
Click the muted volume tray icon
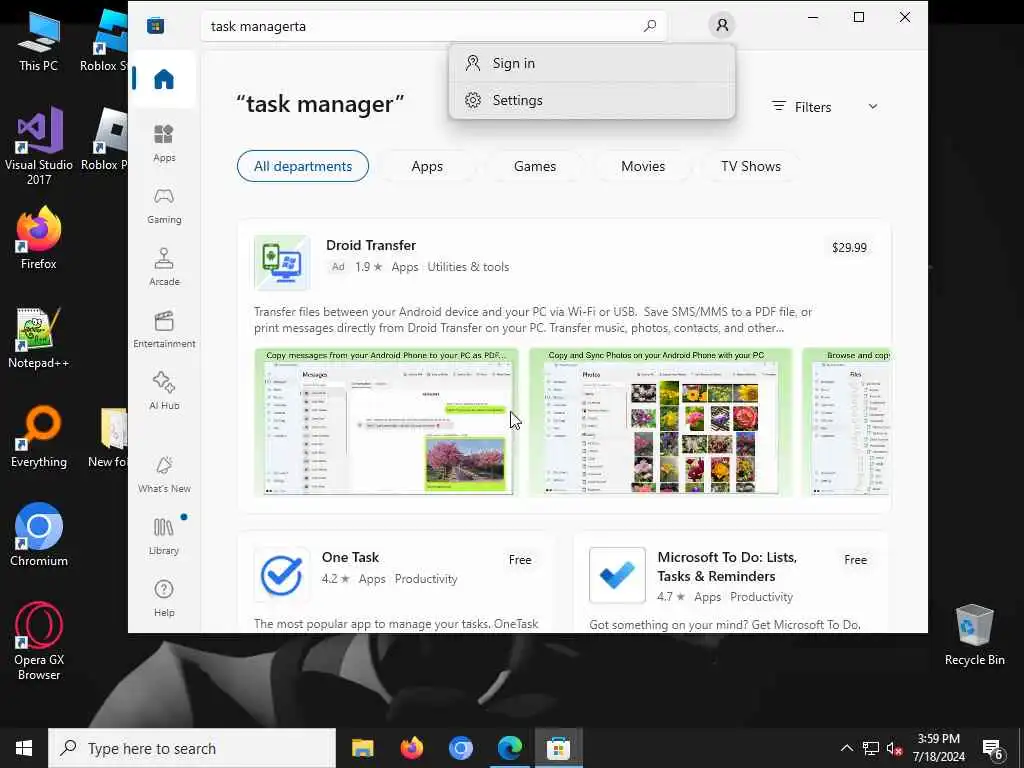coord(895,748)
